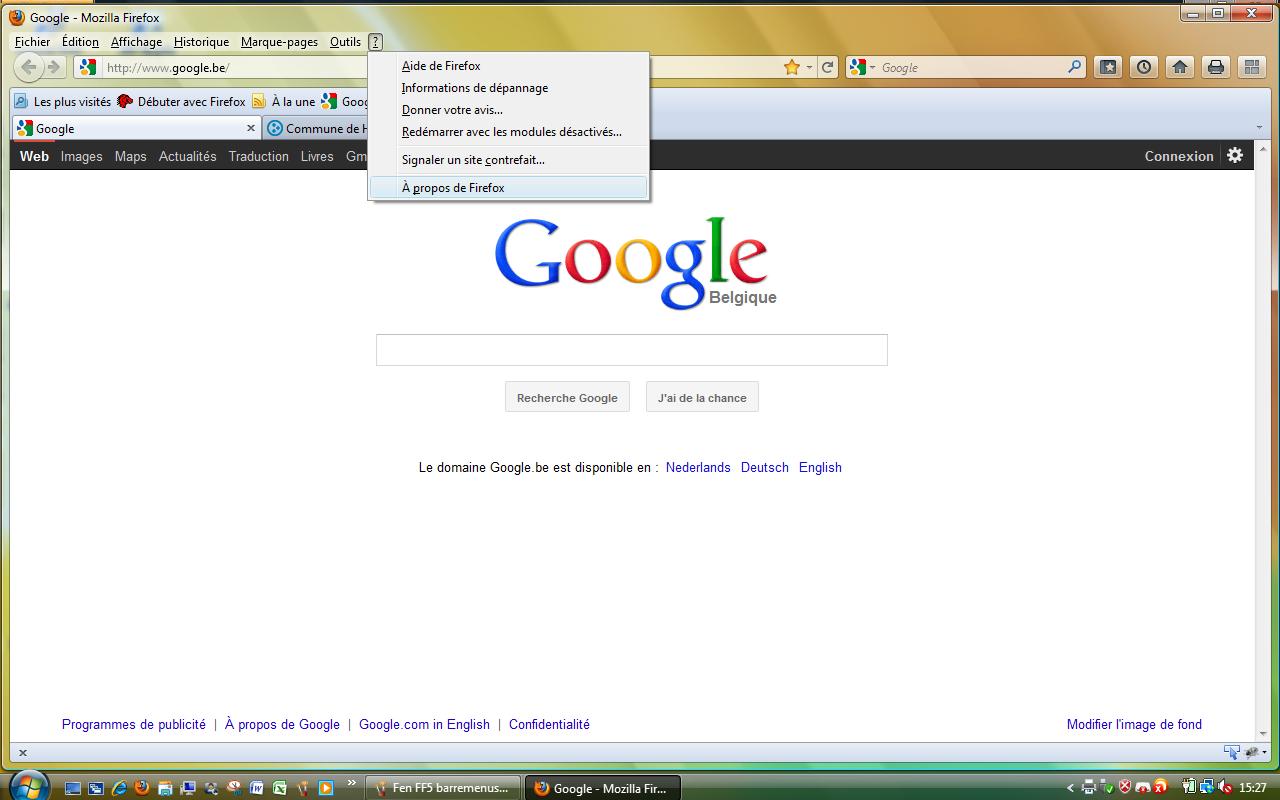Image resolution: width=1280 pixels, height=800 pixels.
Task: Click the Home toolbar icon
Action: click(x=1180, y=67)
